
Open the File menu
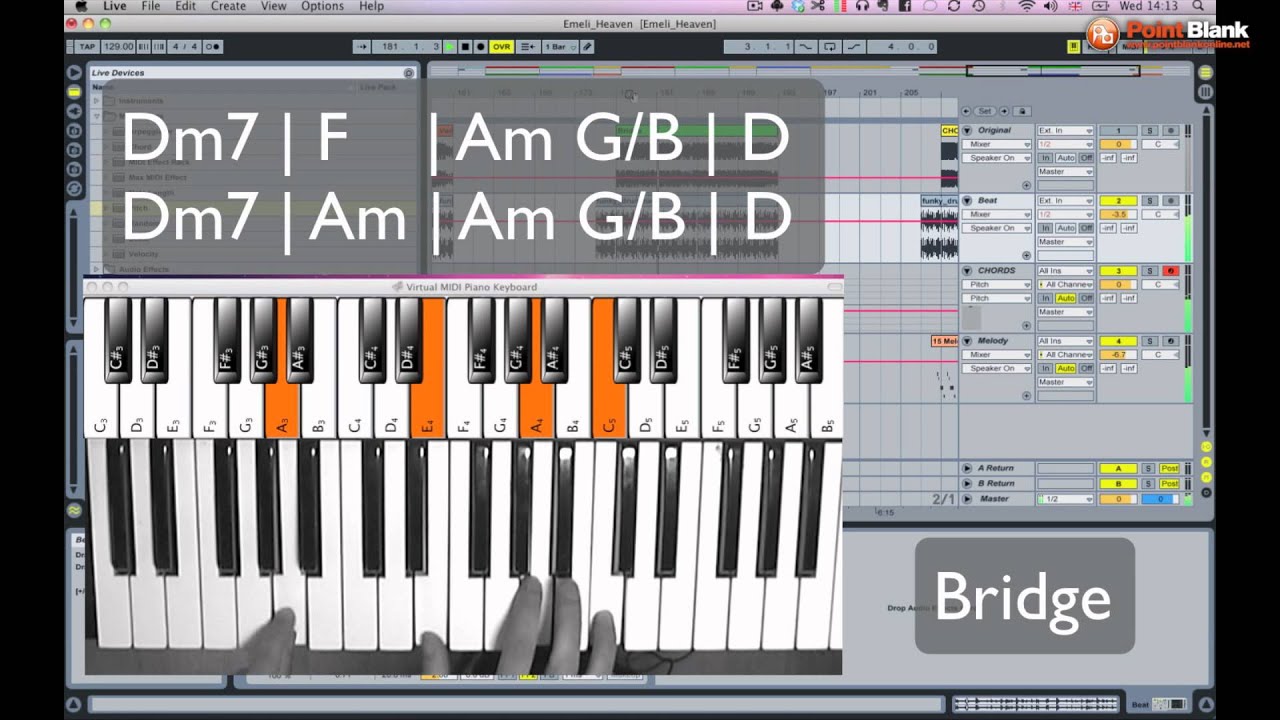[150, 6]
